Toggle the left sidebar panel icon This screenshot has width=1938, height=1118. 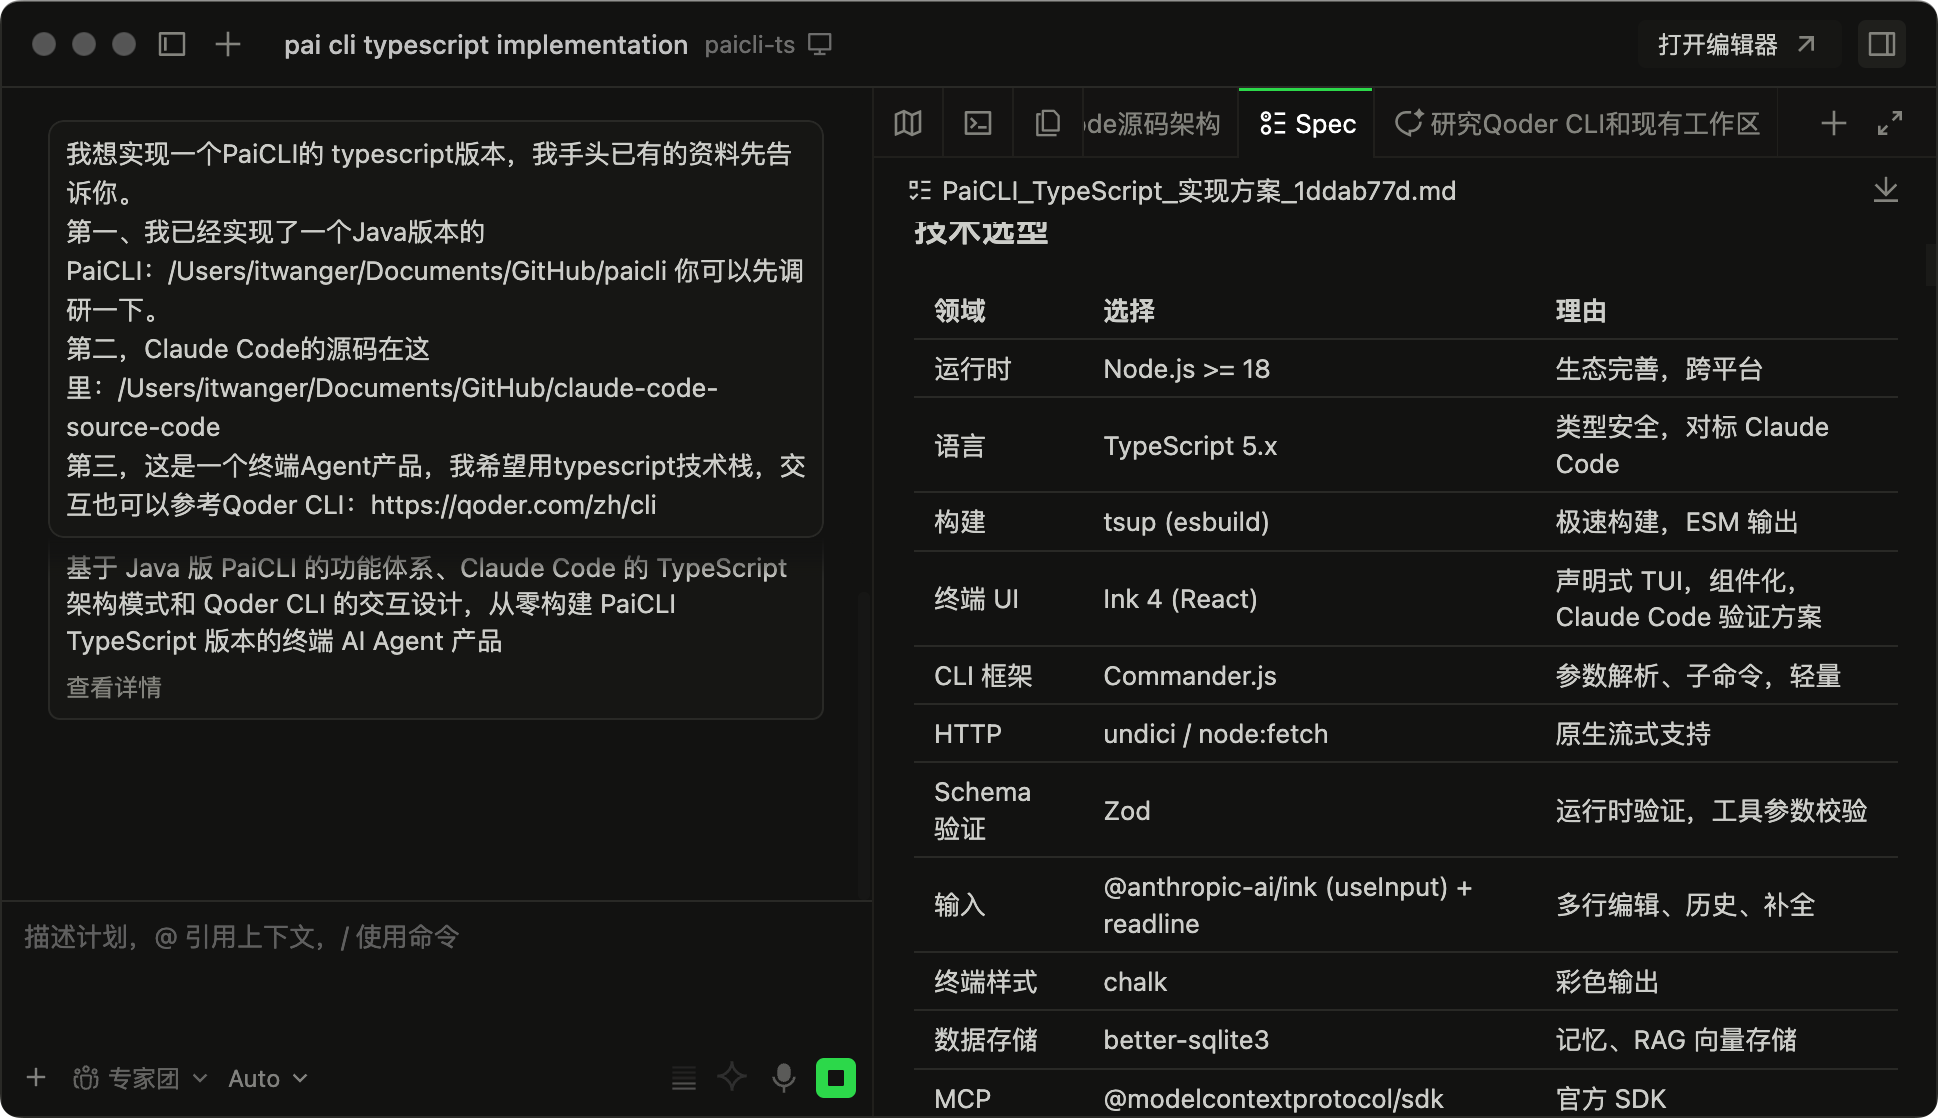(172, 44)
